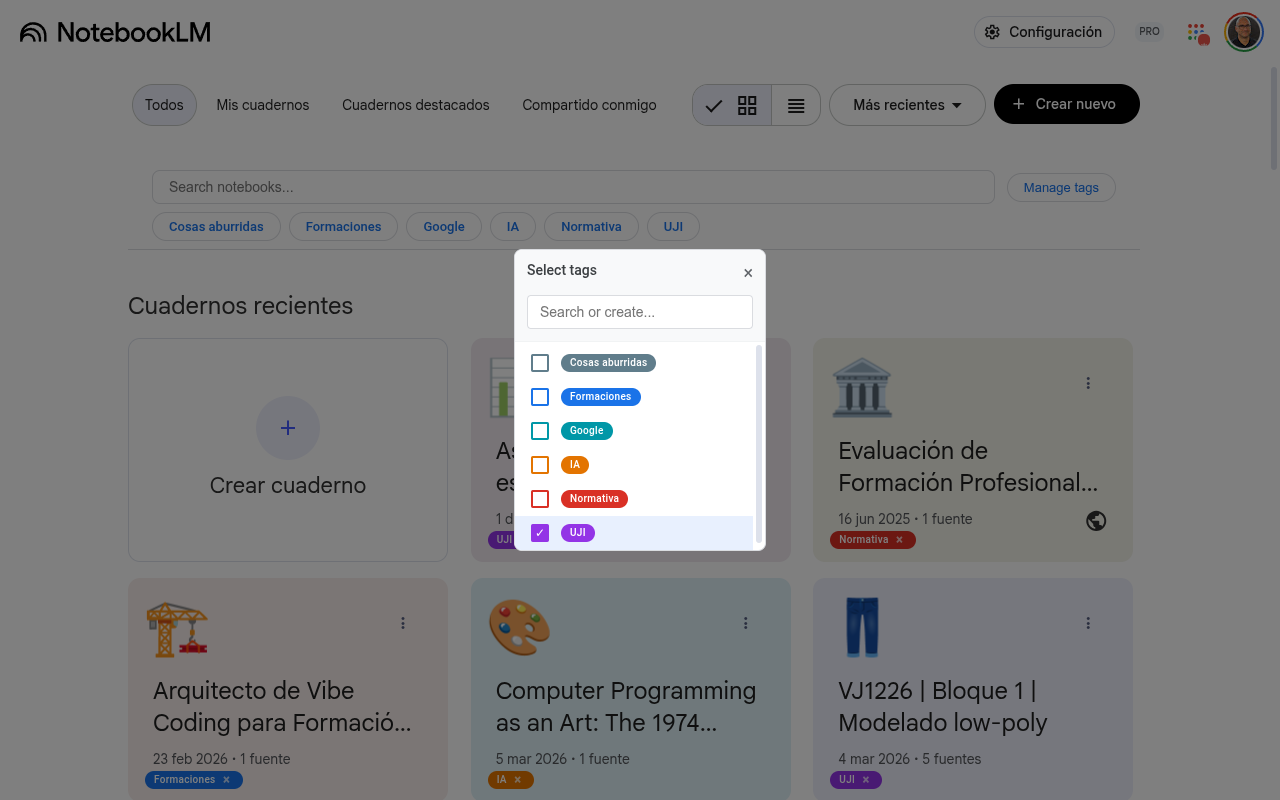Click the Configuración gear button
Image resolution: width=1280 pixels, height=800 pixels.
(1044, 32)
